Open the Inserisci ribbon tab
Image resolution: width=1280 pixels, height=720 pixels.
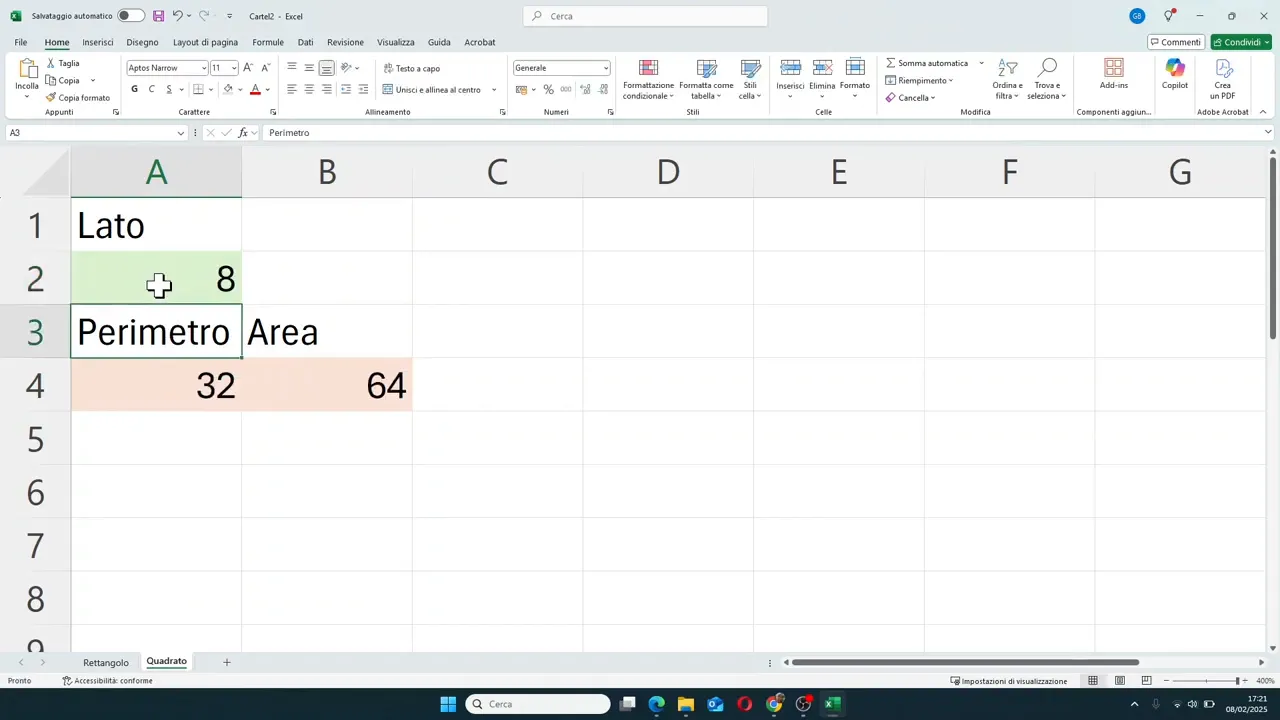(x=98, y=42)
